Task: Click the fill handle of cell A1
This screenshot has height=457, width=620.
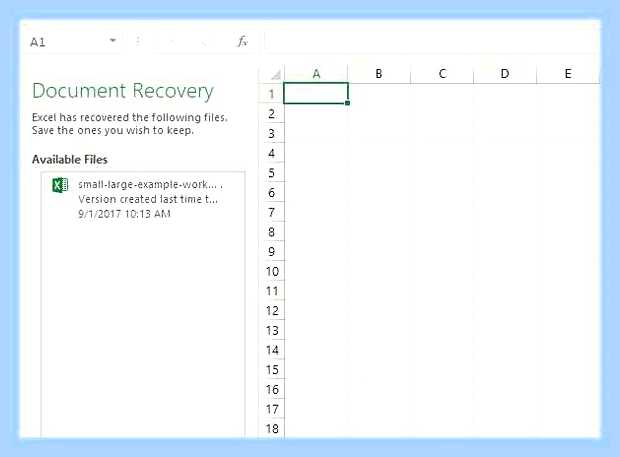Action: (x=347, y=103)
